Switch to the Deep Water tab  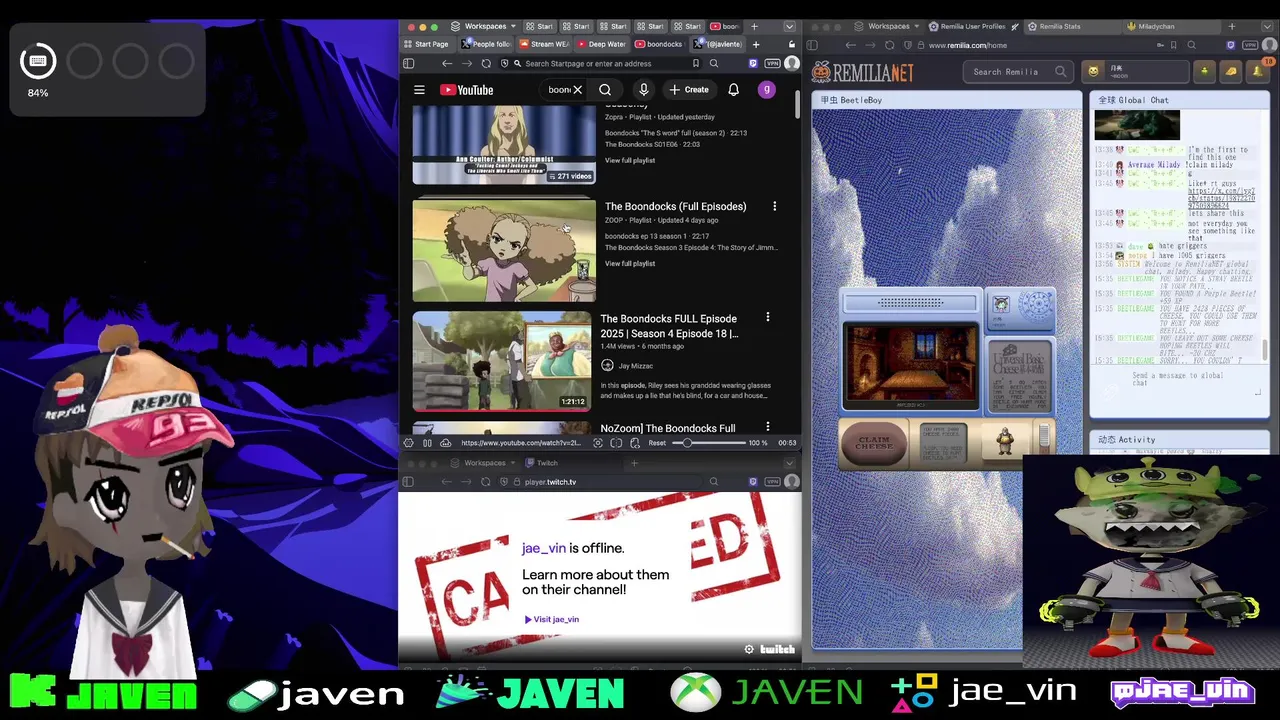(601, 44)
